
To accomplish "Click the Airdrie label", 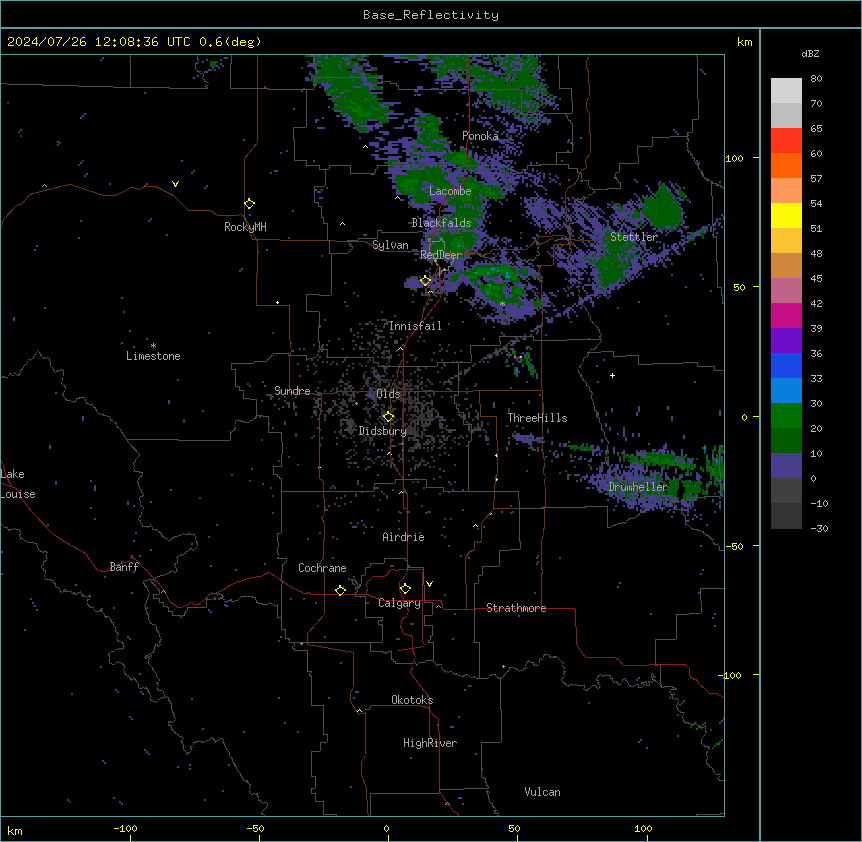I will pos(403,537).
